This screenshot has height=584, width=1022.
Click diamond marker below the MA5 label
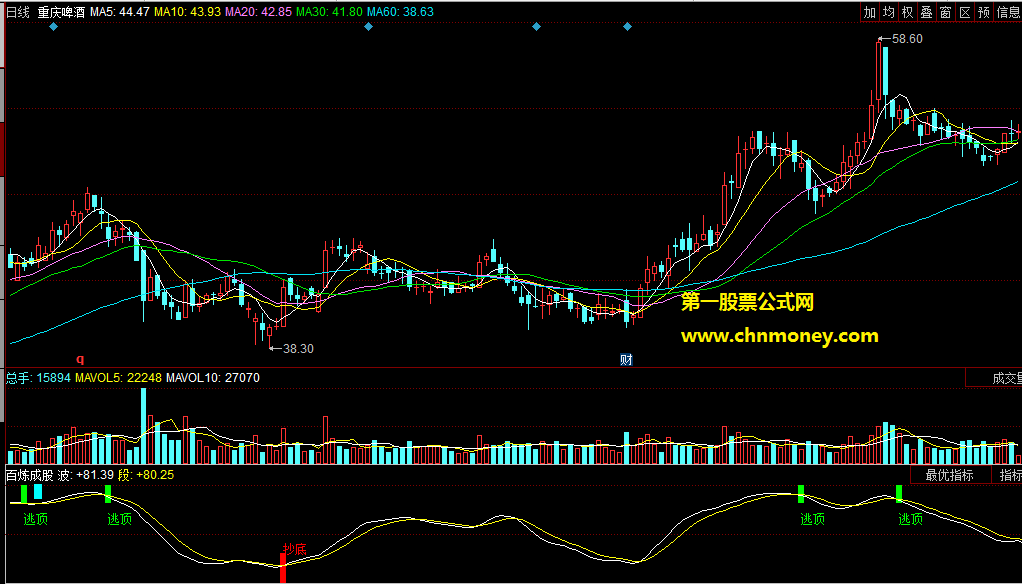point(54,27)
